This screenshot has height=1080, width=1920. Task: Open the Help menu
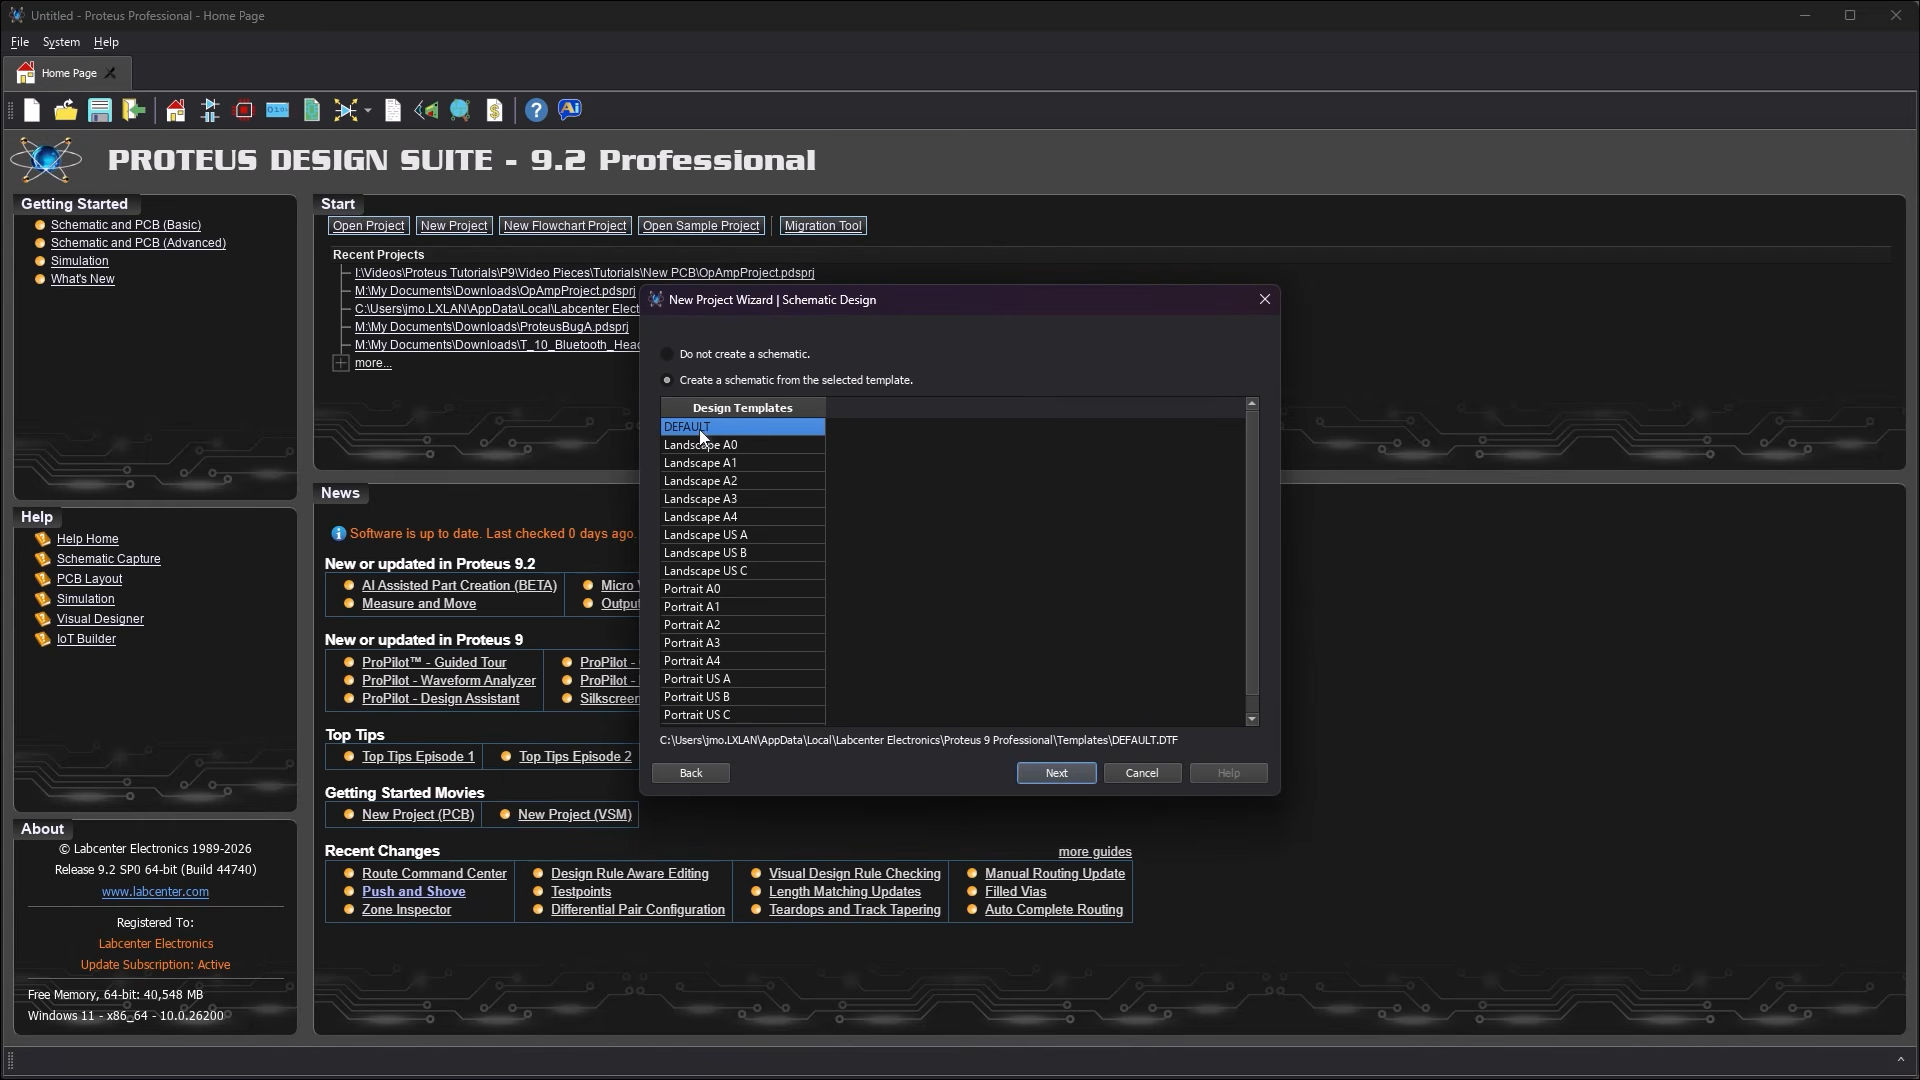[106, 42]
